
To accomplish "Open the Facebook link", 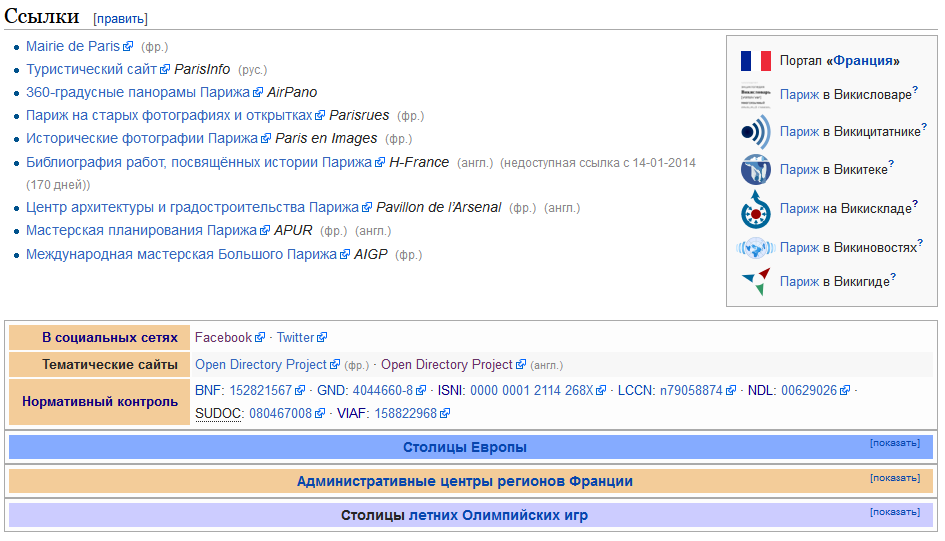I will point(223,338).
